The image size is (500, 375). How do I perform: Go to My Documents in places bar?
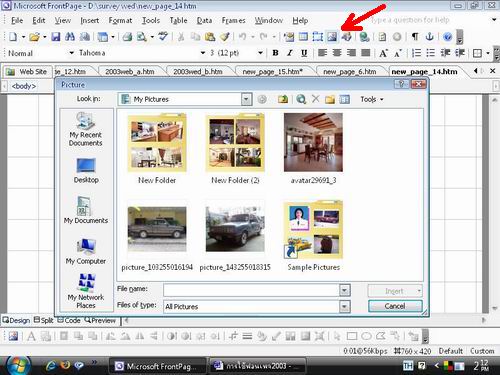pyautogui.click(x=86, y=211)
